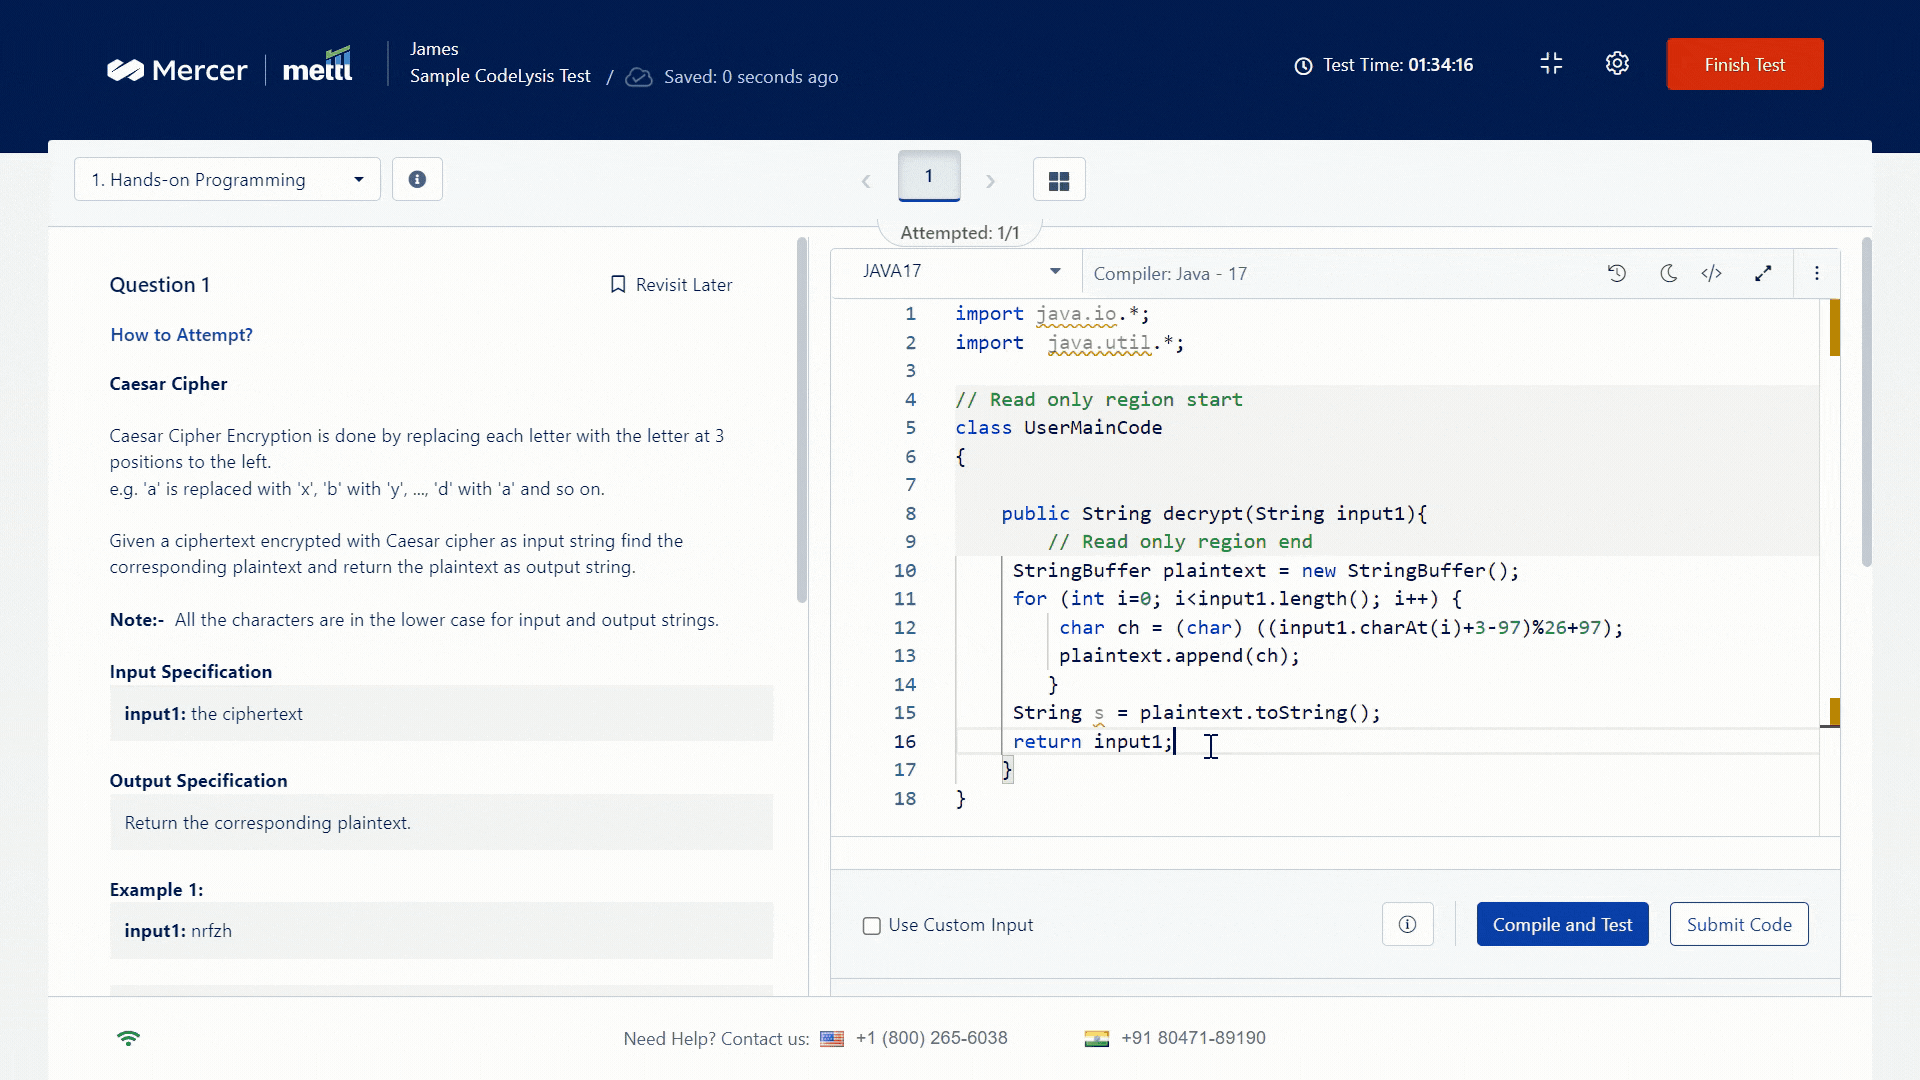
Task: Click the US phone number +1 (800) 265-6038
Action: (931, 1038)
